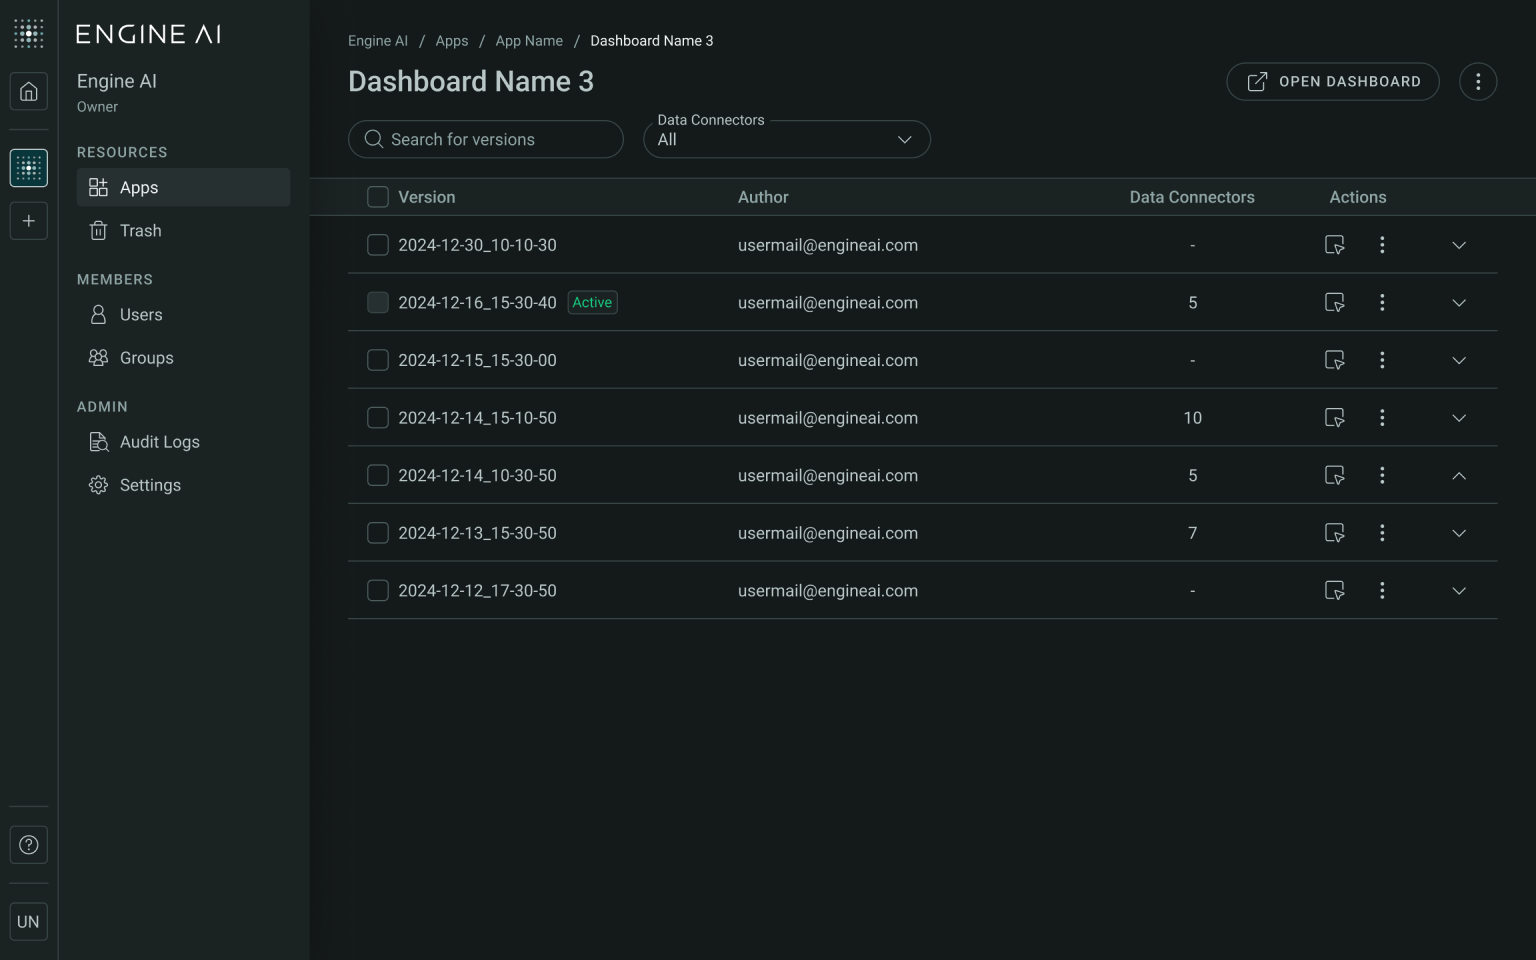Image resolution: width=1536 pixels, height=960 pixels.
Task: Click the Data Connectors column header
Action: 1192,197
